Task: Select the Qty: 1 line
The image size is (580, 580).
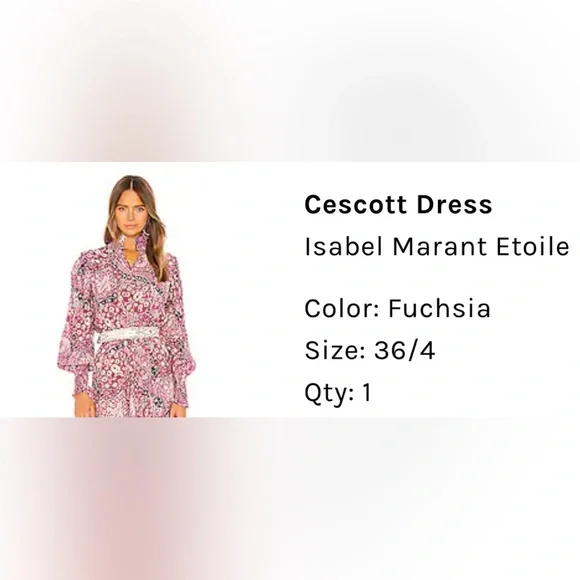Action: coord(338,393)
